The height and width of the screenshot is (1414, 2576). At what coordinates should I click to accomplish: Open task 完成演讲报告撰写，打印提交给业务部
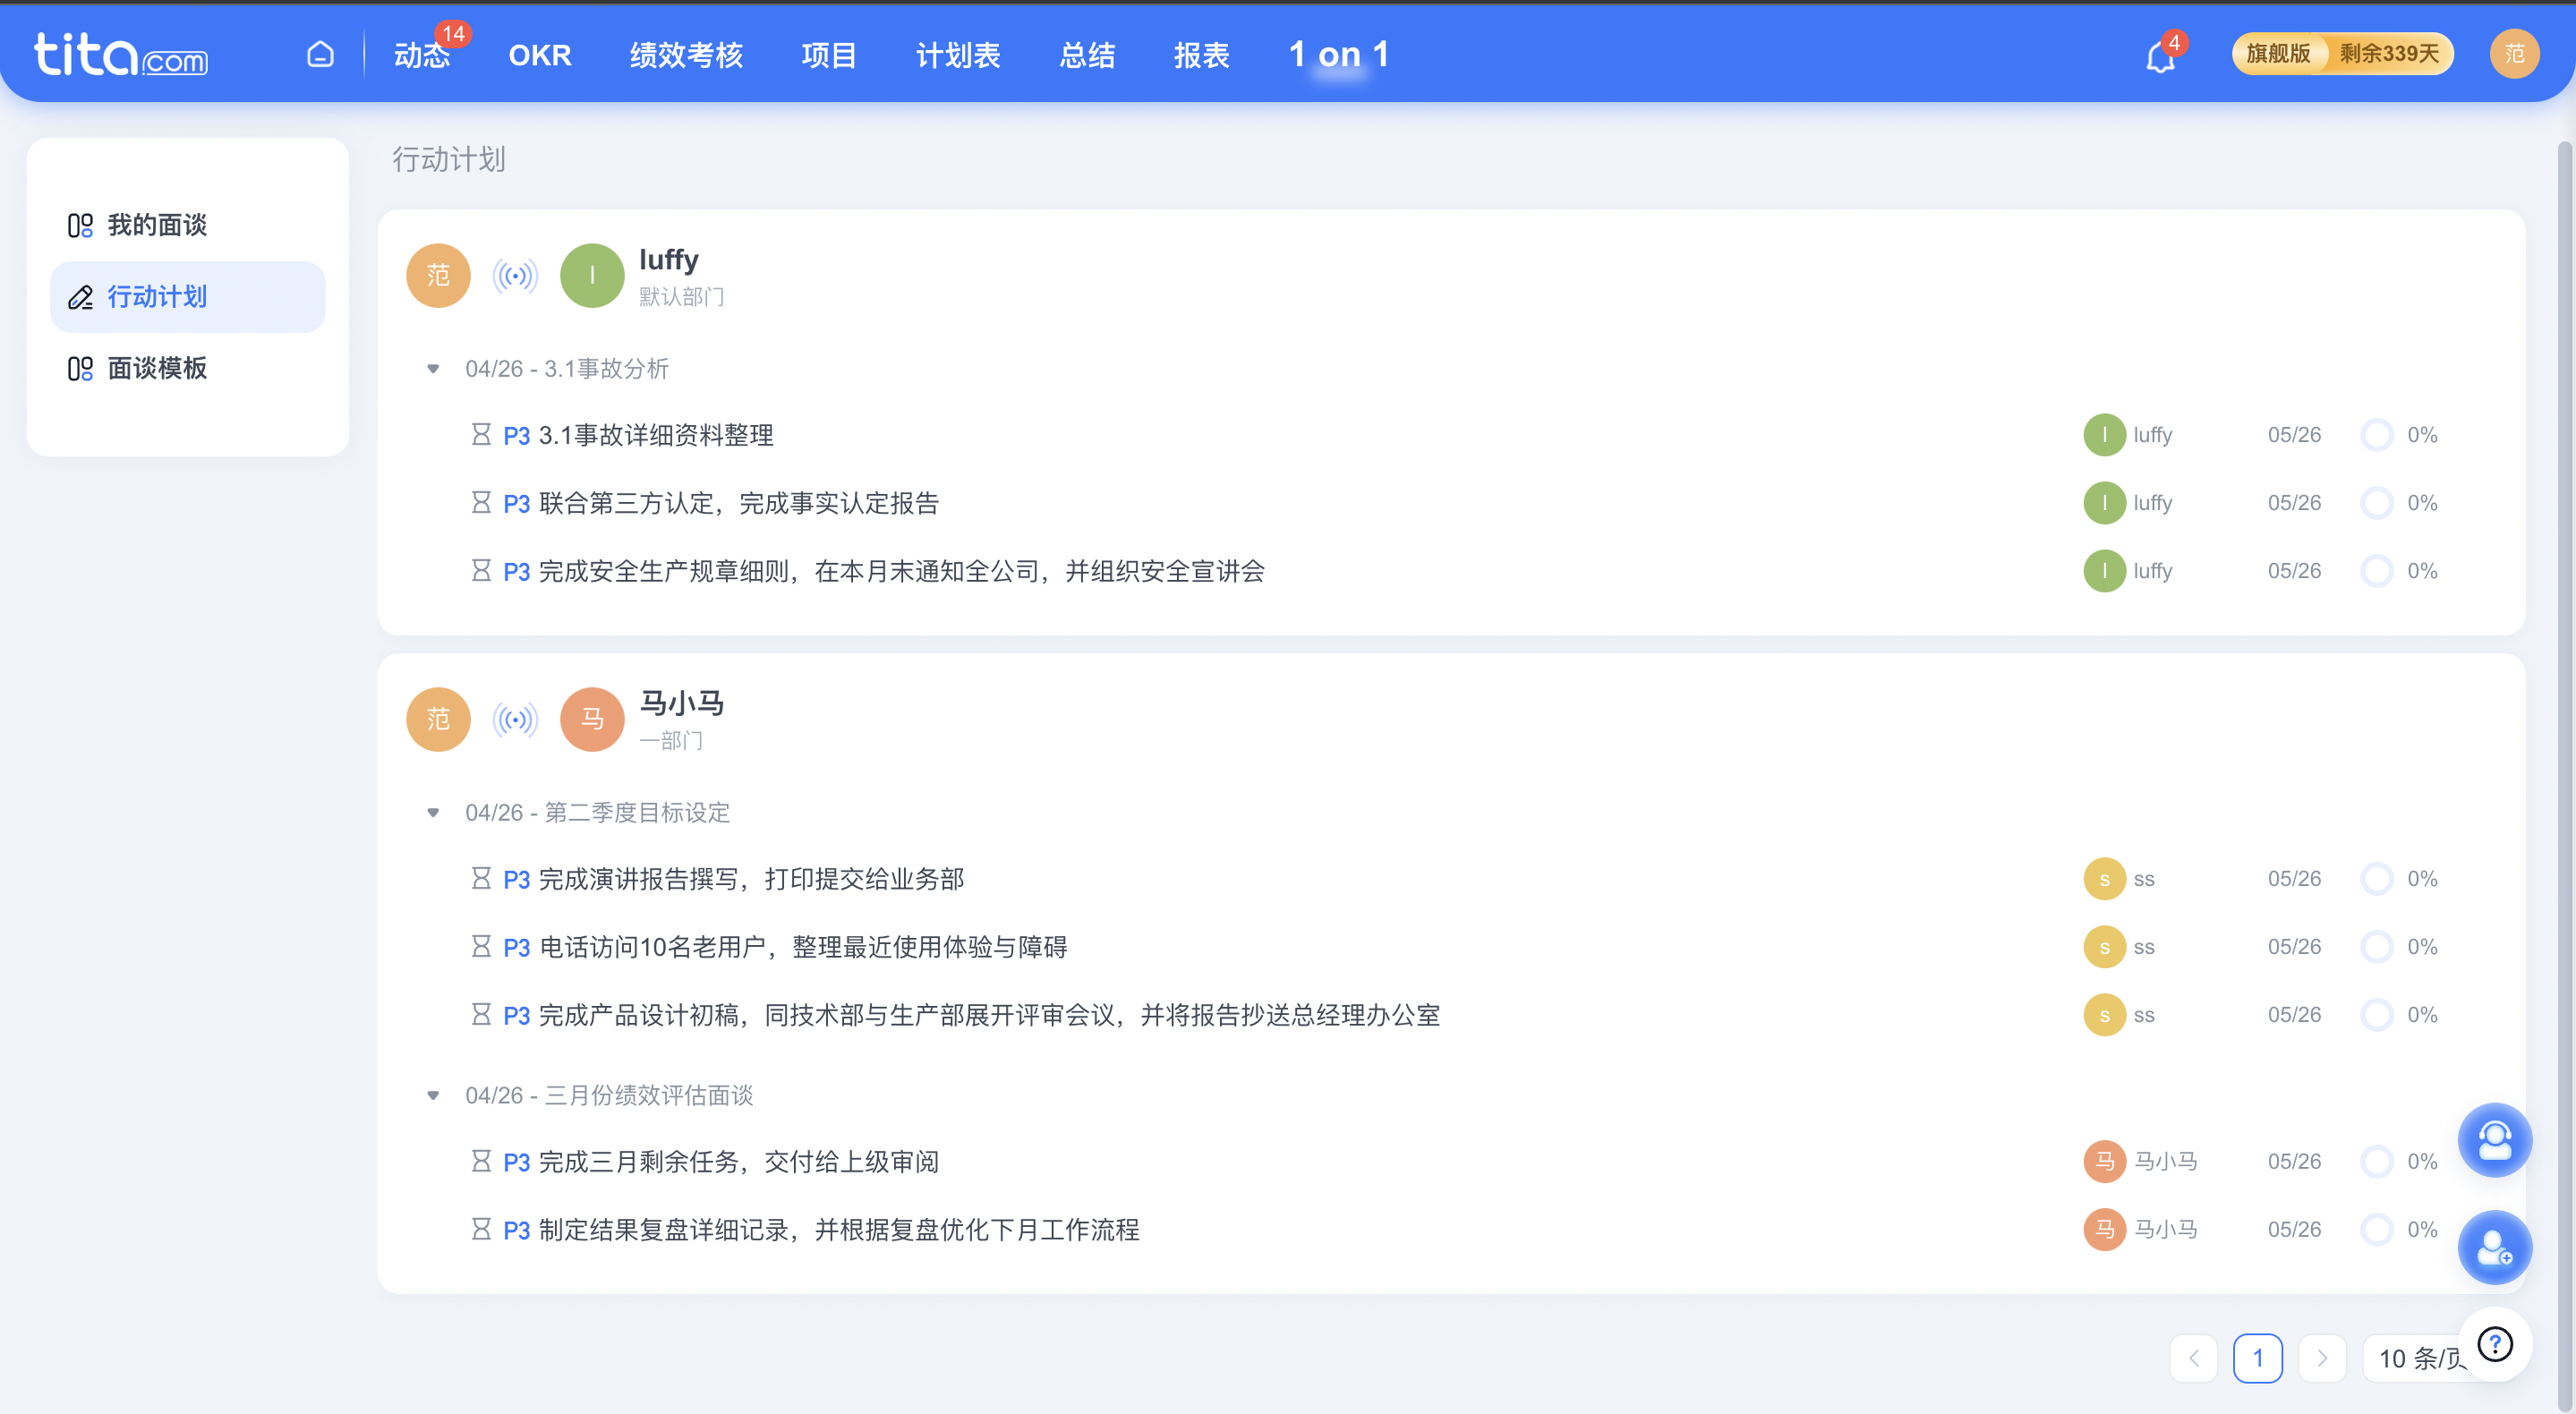pyautogui.click(x=751, y=879)
